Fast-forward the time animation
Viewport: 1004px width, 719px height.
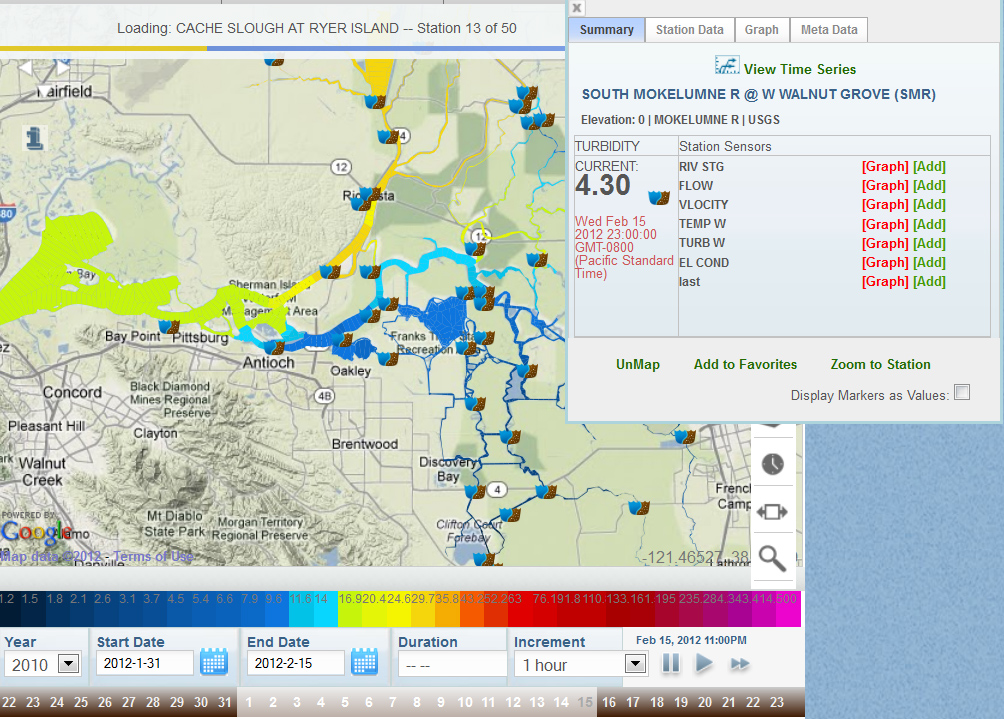click(740, 663)
